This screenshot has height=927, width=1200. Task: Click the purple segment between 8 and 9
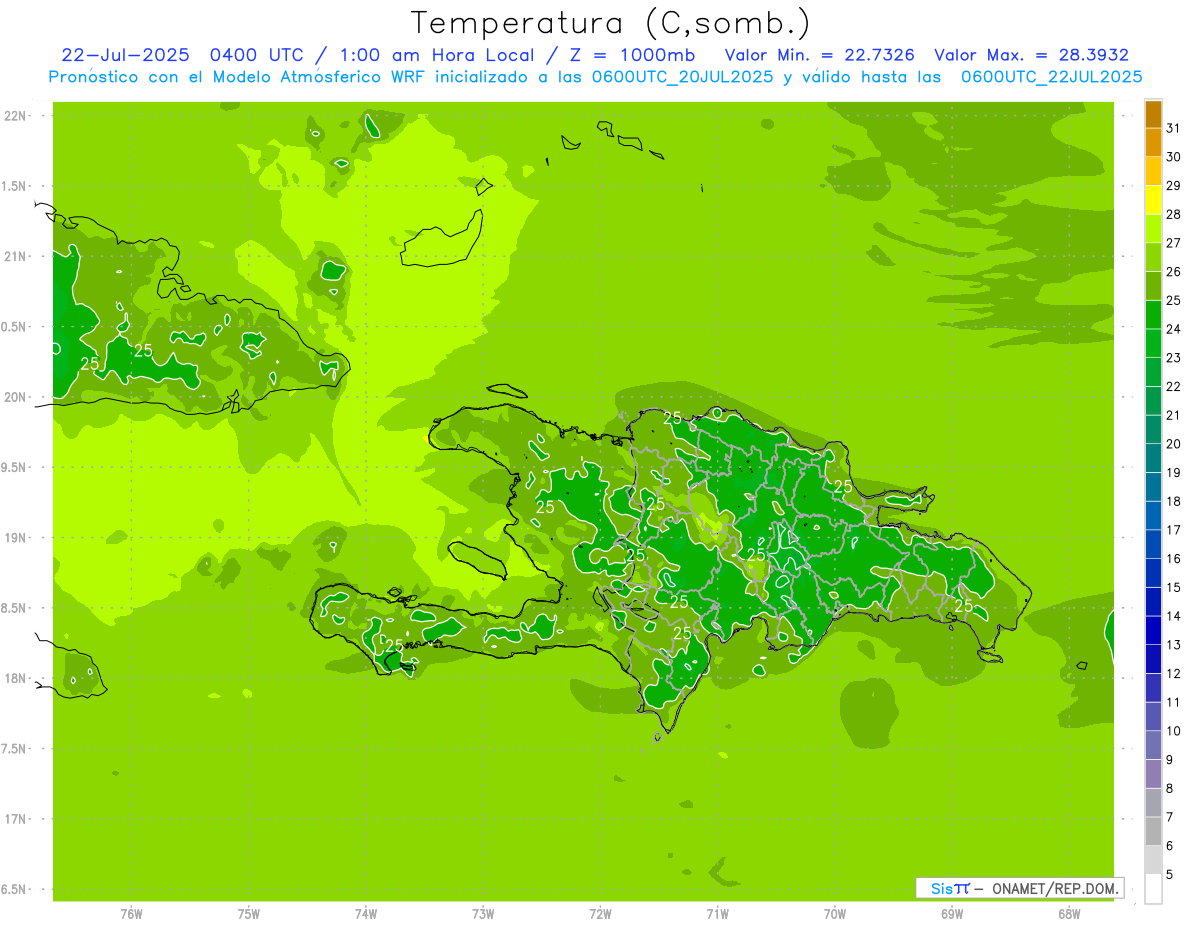click(1154, 774)
